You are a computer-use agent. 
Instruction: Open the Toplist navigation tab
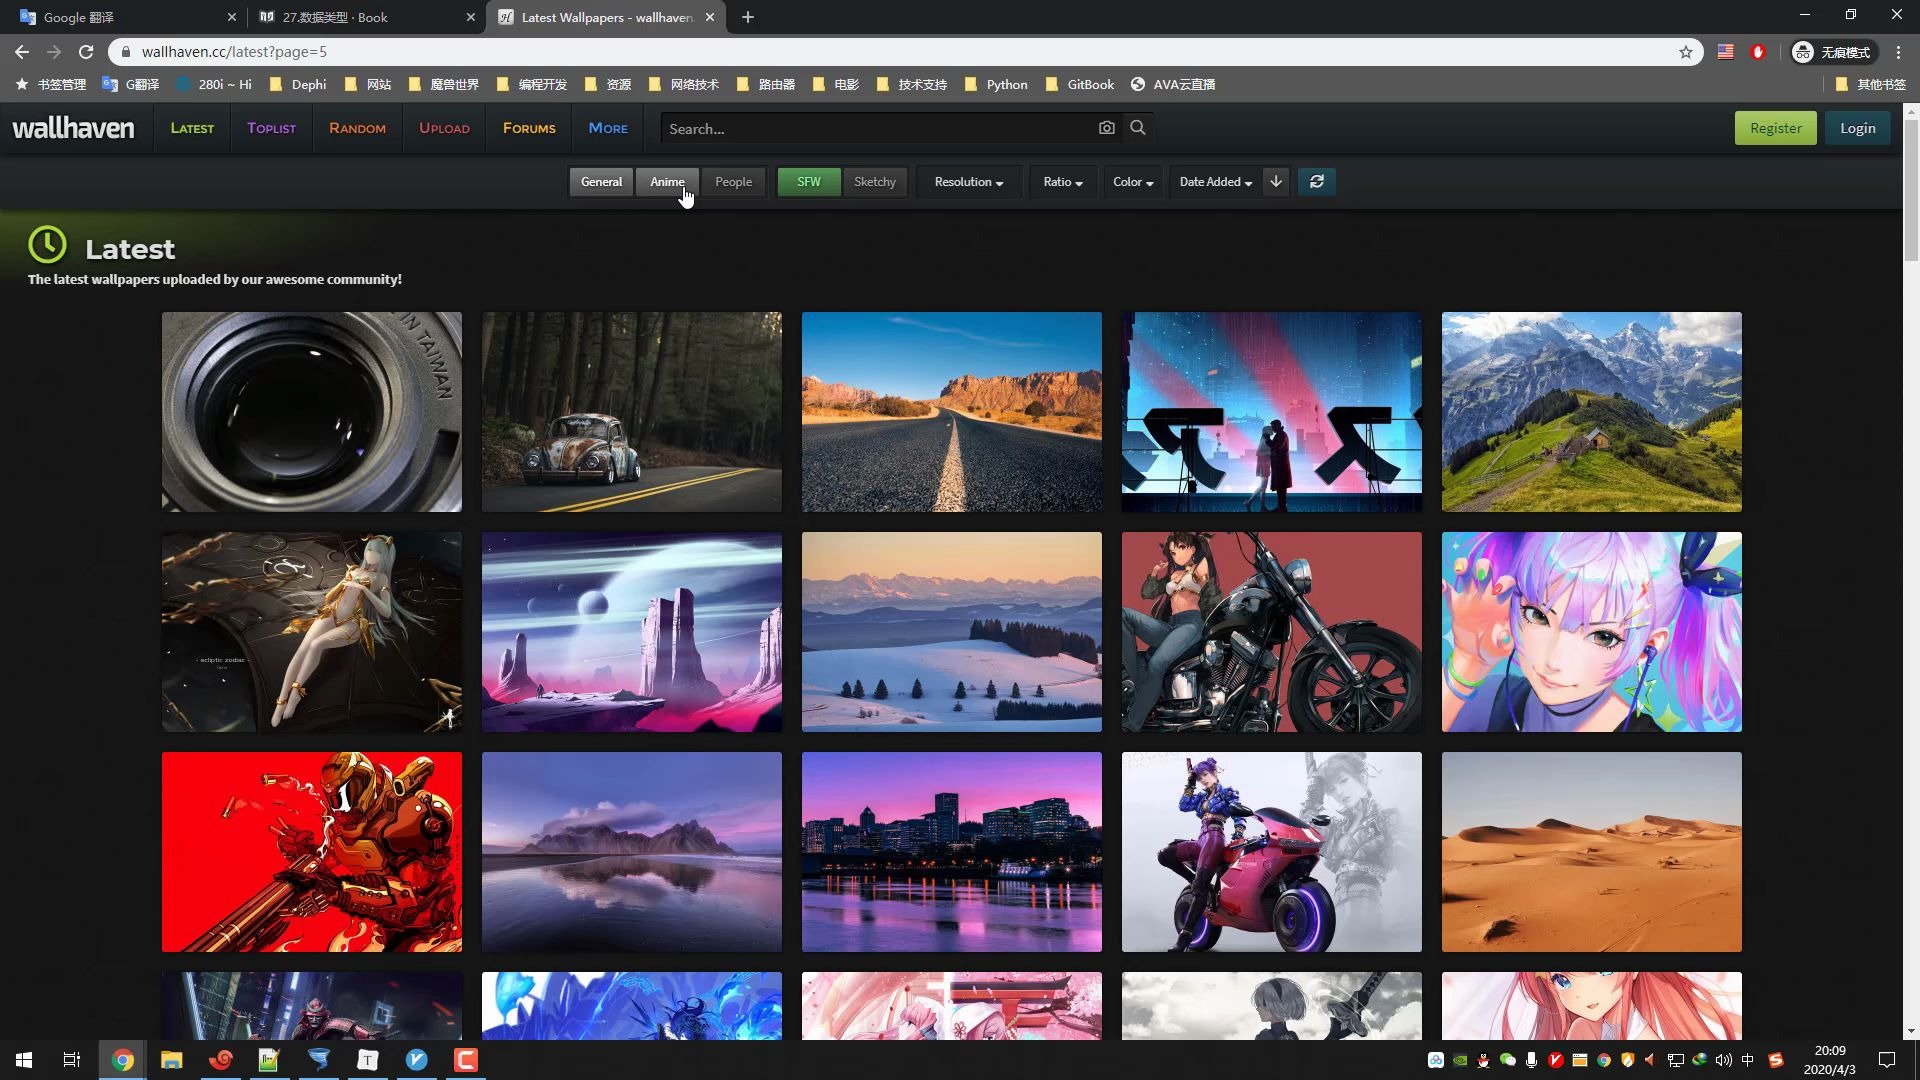coord(271,128)
